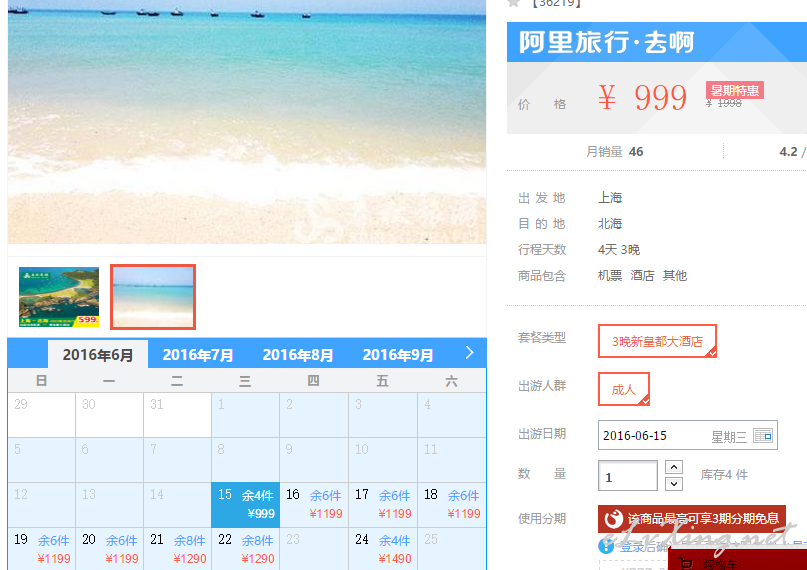The height and width of the screenshot is (570, 807).
Task: Click the 暑期特惠 promotion tag
Action: 734,91
